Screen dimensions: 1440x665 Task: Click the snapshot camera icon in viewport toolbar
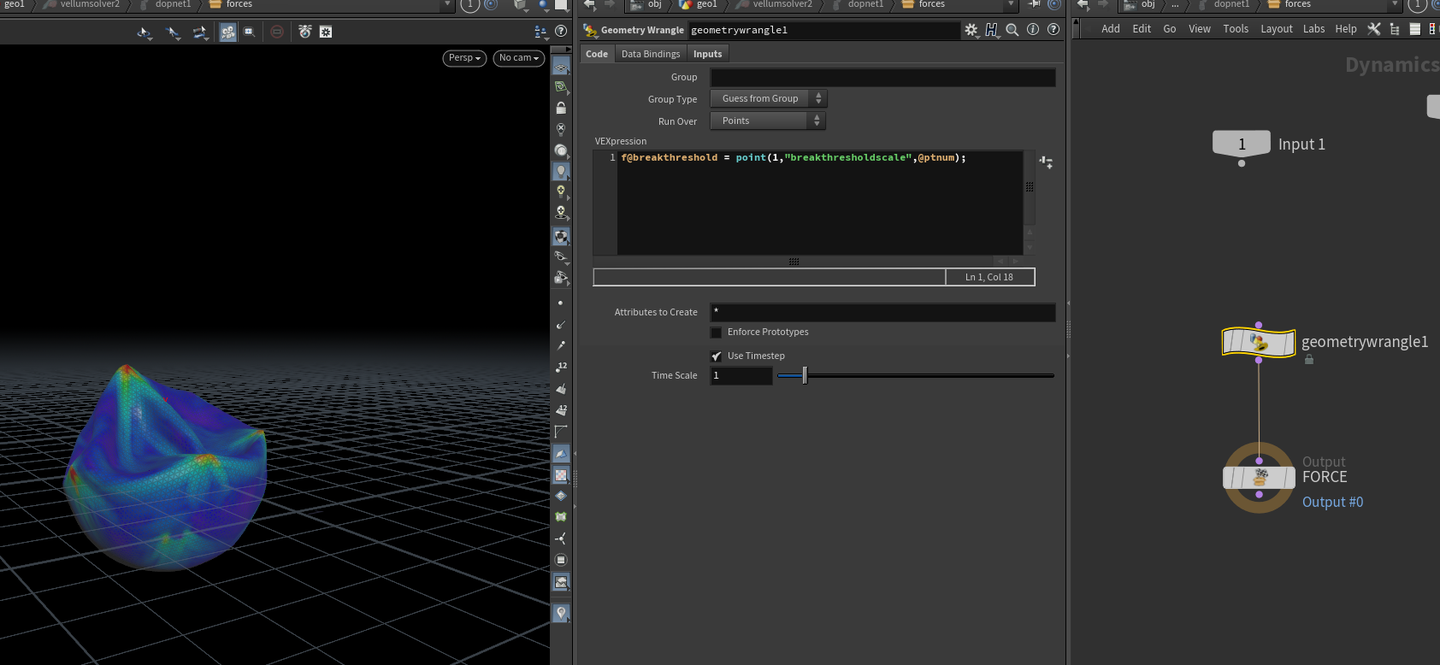click(x=305, y=32)
